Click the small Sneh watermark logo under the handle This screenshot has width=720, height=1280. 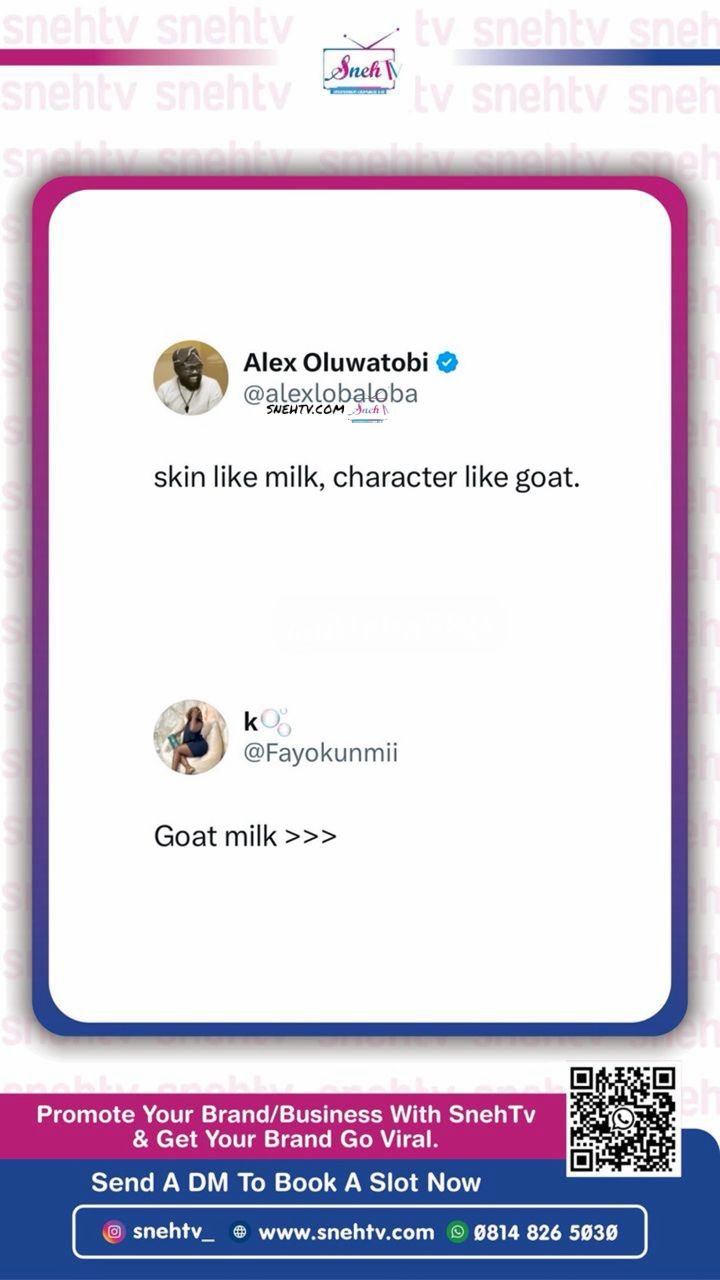click(x=368, y=410)
